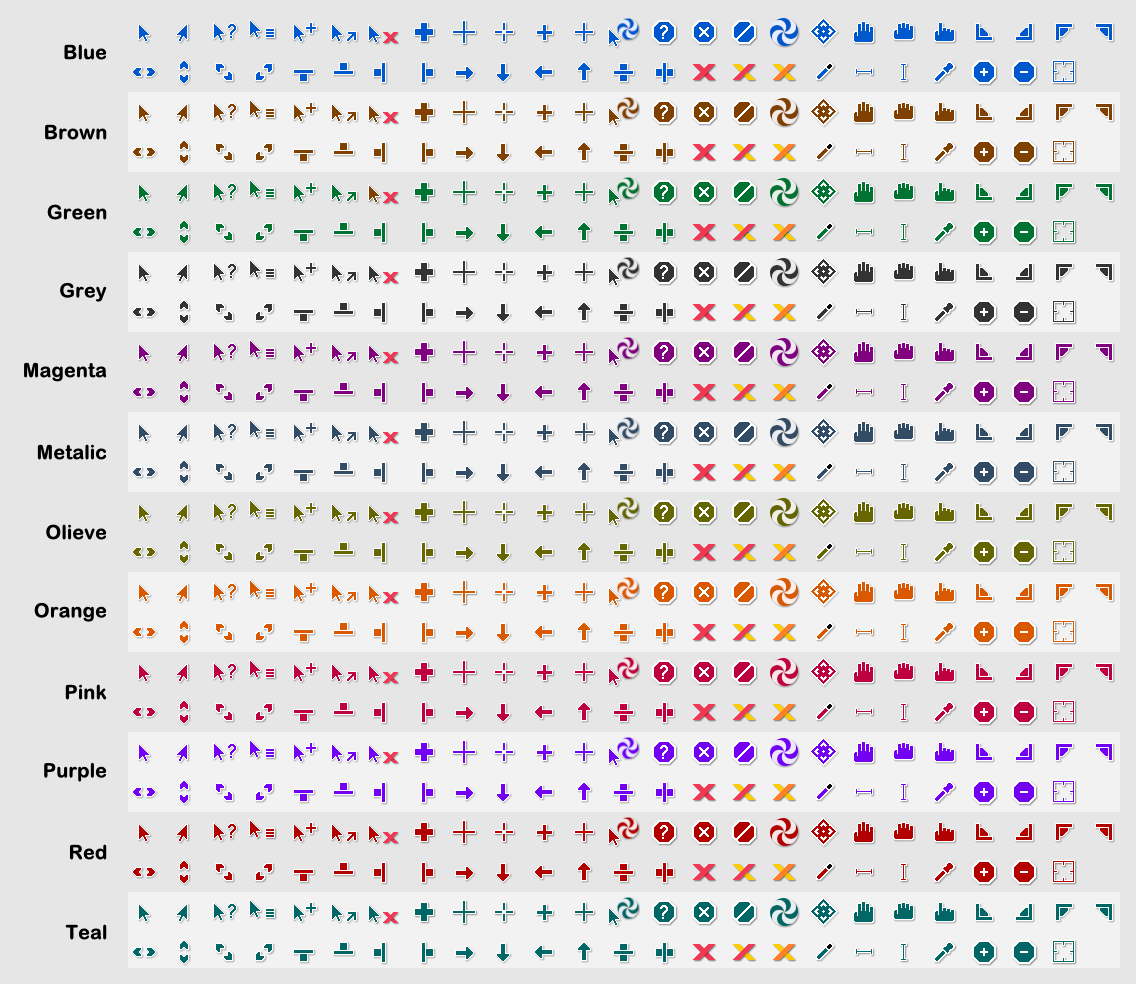This screenshot has height=984, width=1136.
Task: Click the "Green" row label
Action: 77,213
